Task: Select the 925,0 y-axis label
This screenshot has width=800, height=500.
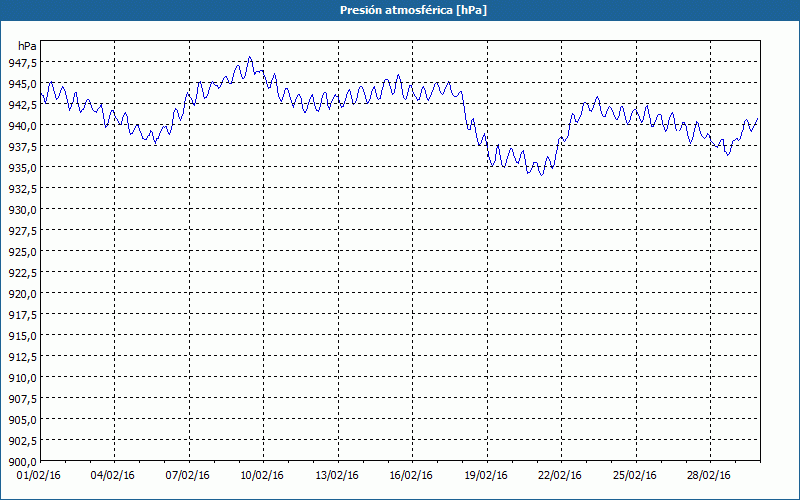Action: pos(22,252)
